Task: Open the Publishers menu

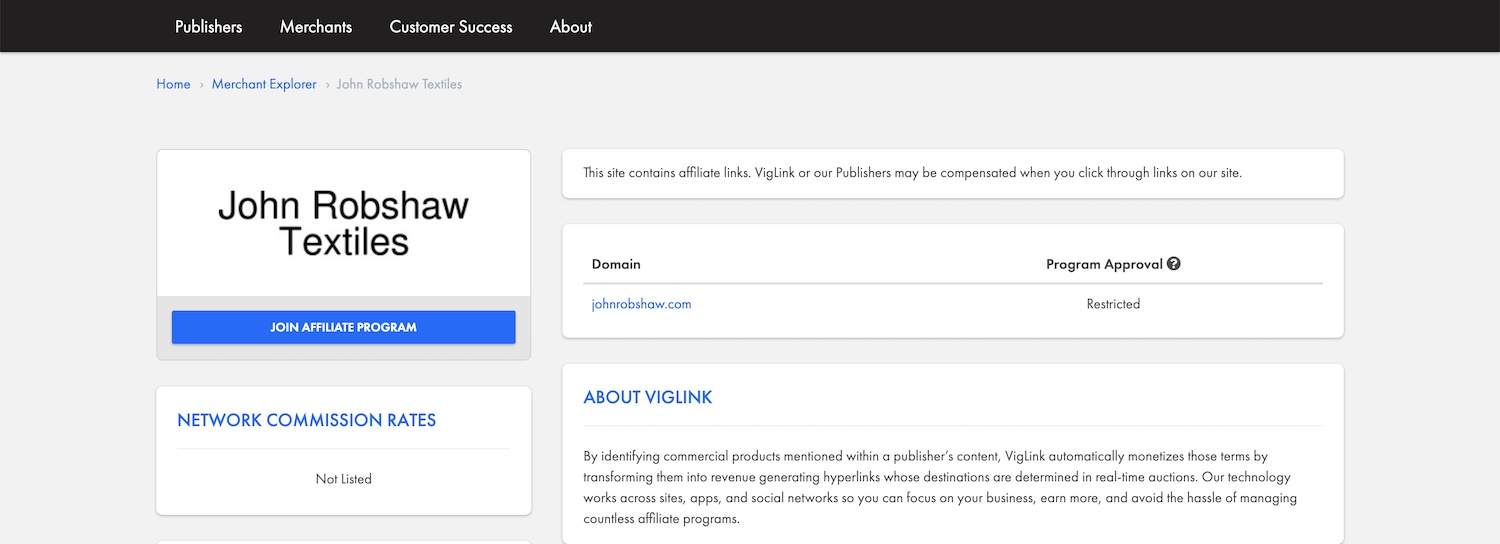Action: tap(208, 27)
